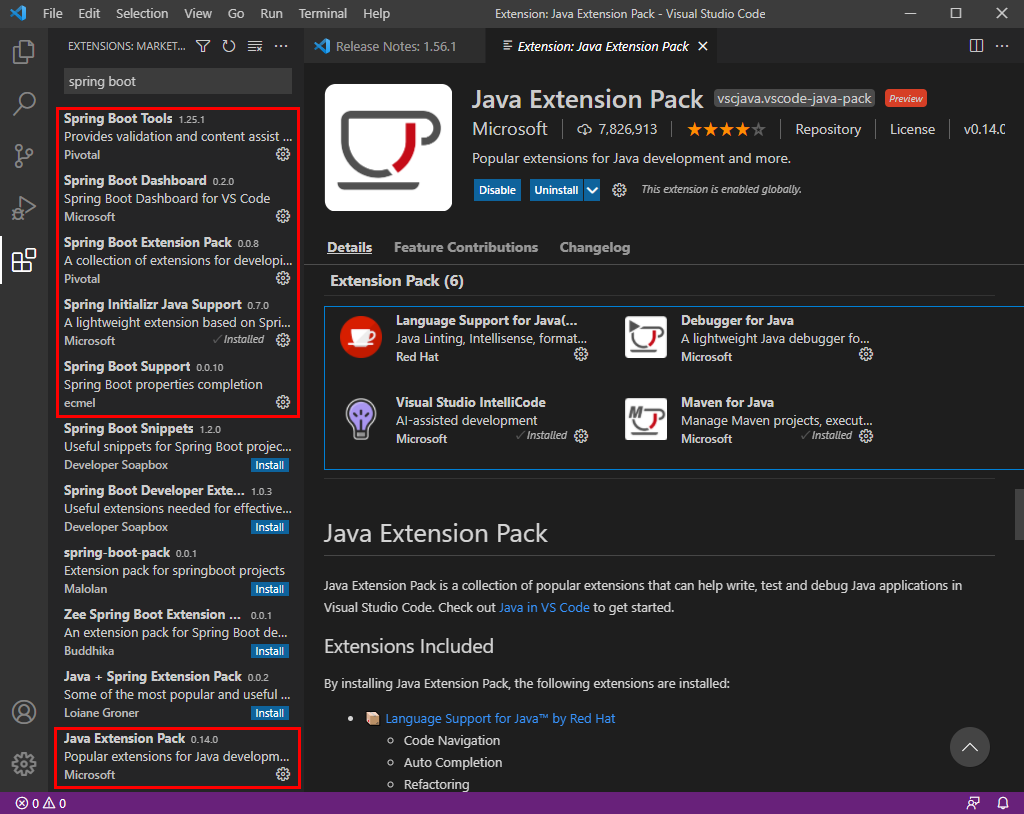Open the Repository link
Screen dimensions: 1024x814
[828, 129]
